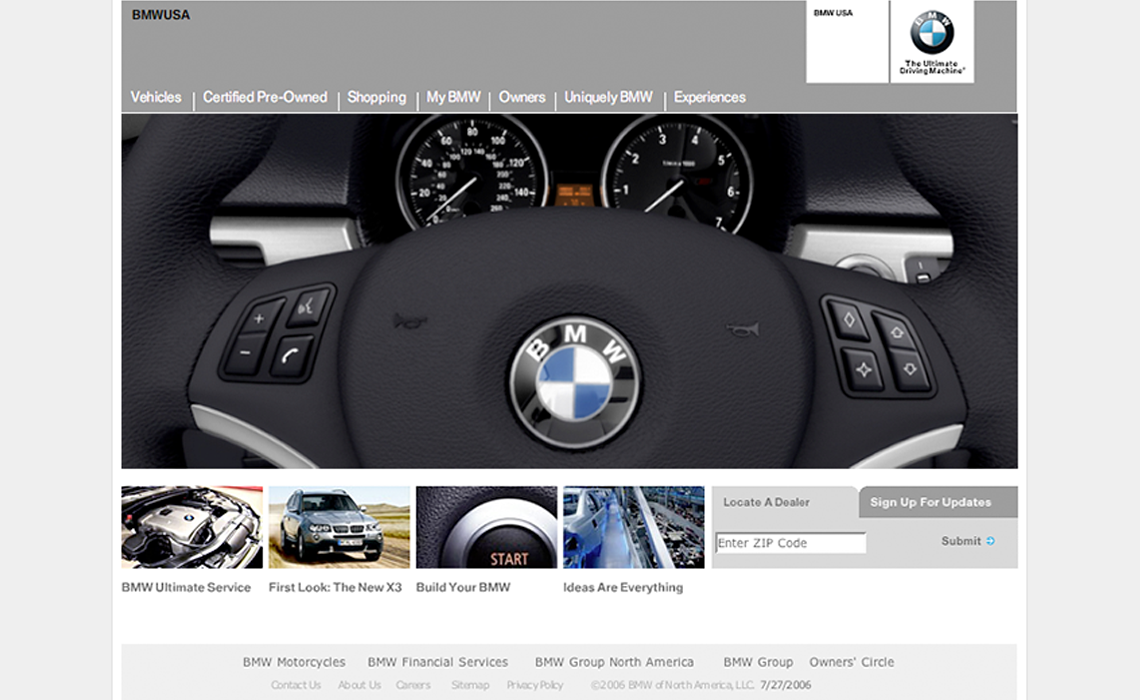Open the factory assembly line thumbnail
This screenshot has width=1140, height=700.
(x=633, y=527)
